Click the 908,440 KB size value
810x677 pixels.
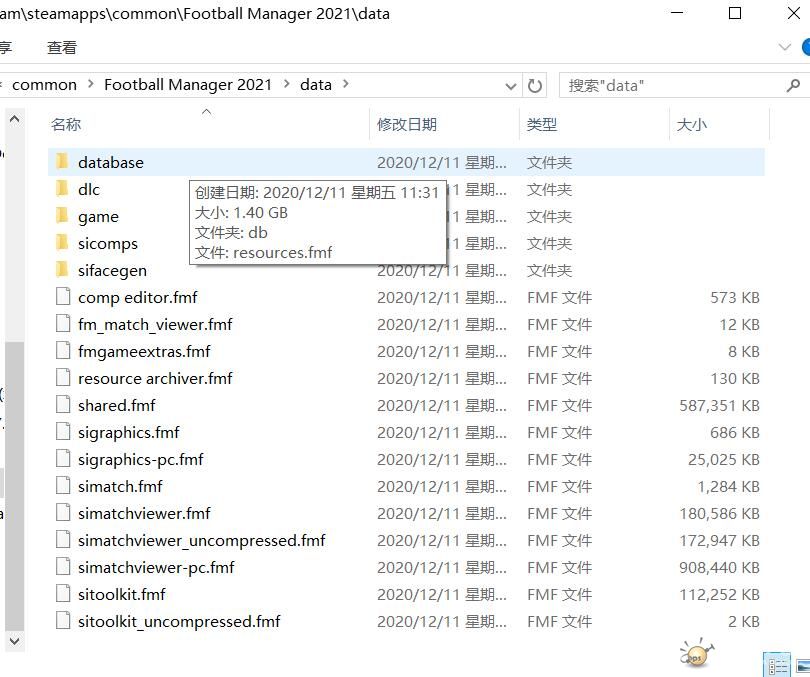[719, 567]
